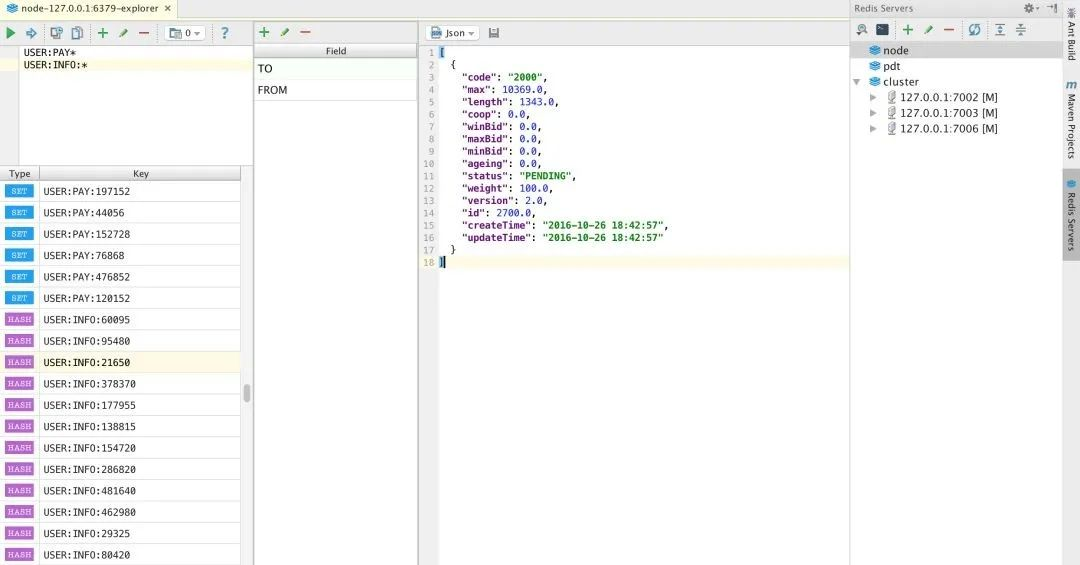
Task: Click the help question mark icon
Action: (x=224, y=33)
